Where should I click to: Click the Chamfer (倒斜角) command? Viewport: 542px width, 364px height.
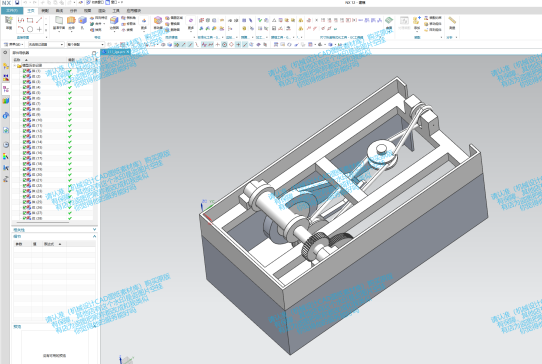coord(128,18)
